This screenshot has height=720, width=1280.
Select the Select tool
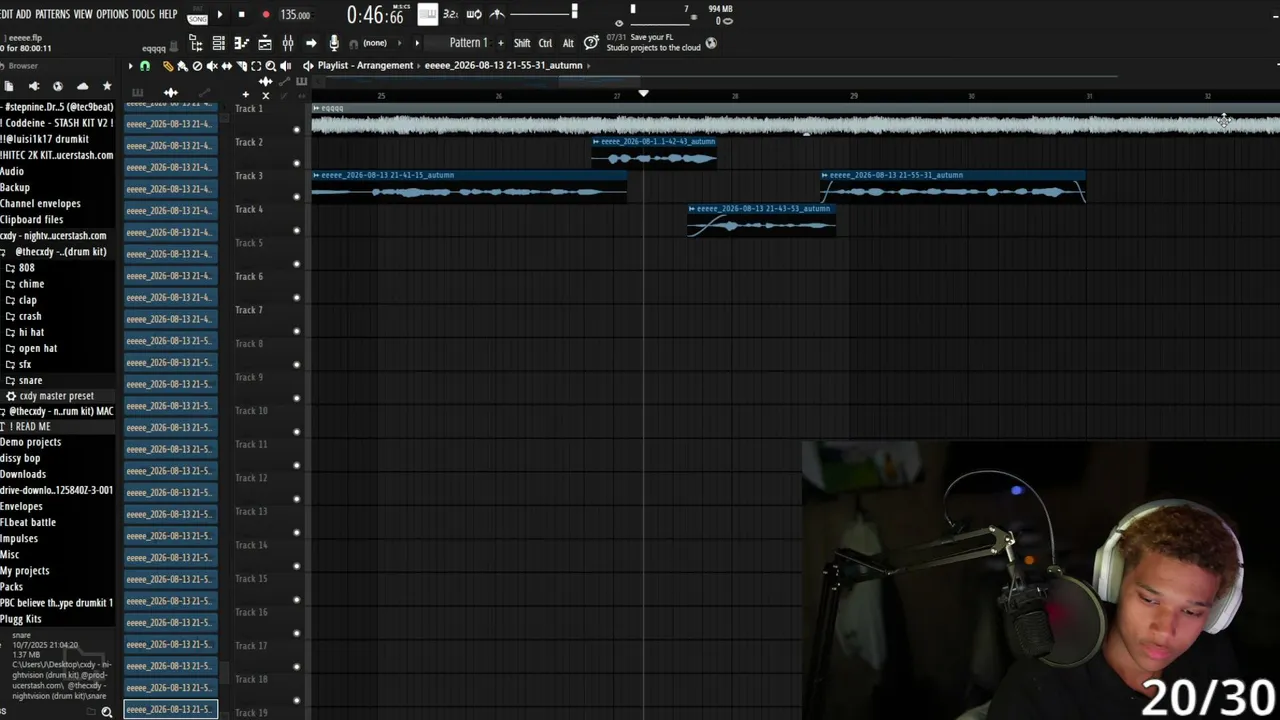pyautogui.click(x=256, y=66)
